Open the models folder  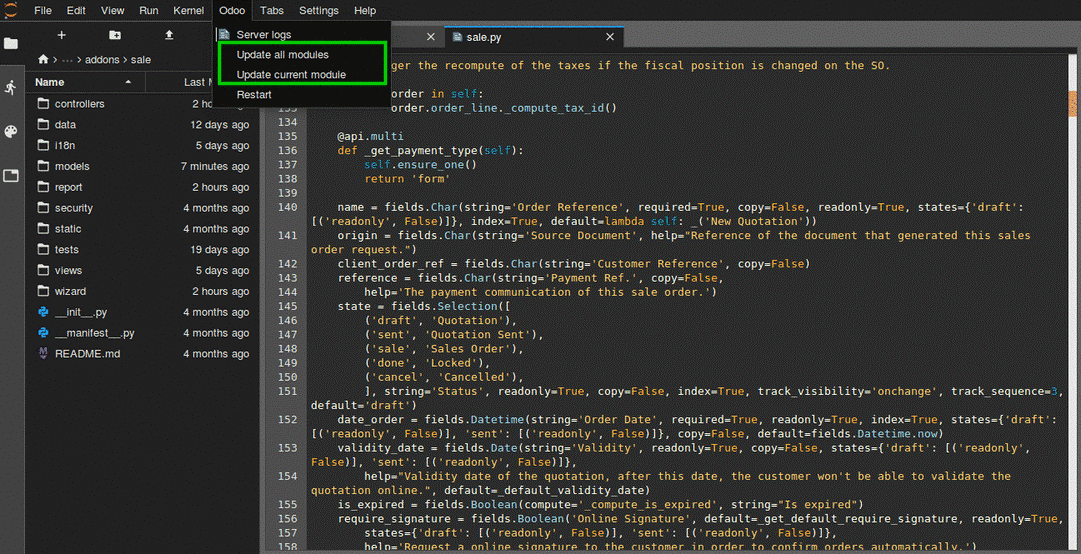coord(143,166)
